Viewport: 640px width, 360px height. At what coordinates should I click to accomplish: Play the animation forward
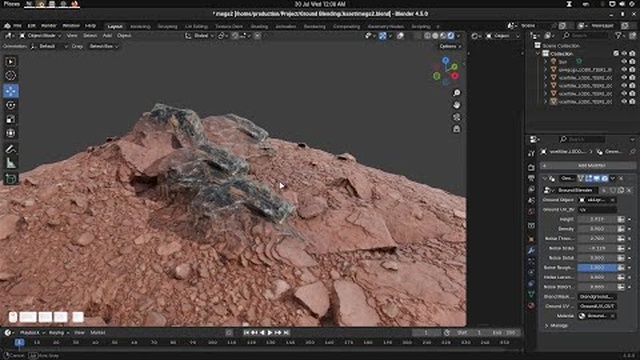270,333
